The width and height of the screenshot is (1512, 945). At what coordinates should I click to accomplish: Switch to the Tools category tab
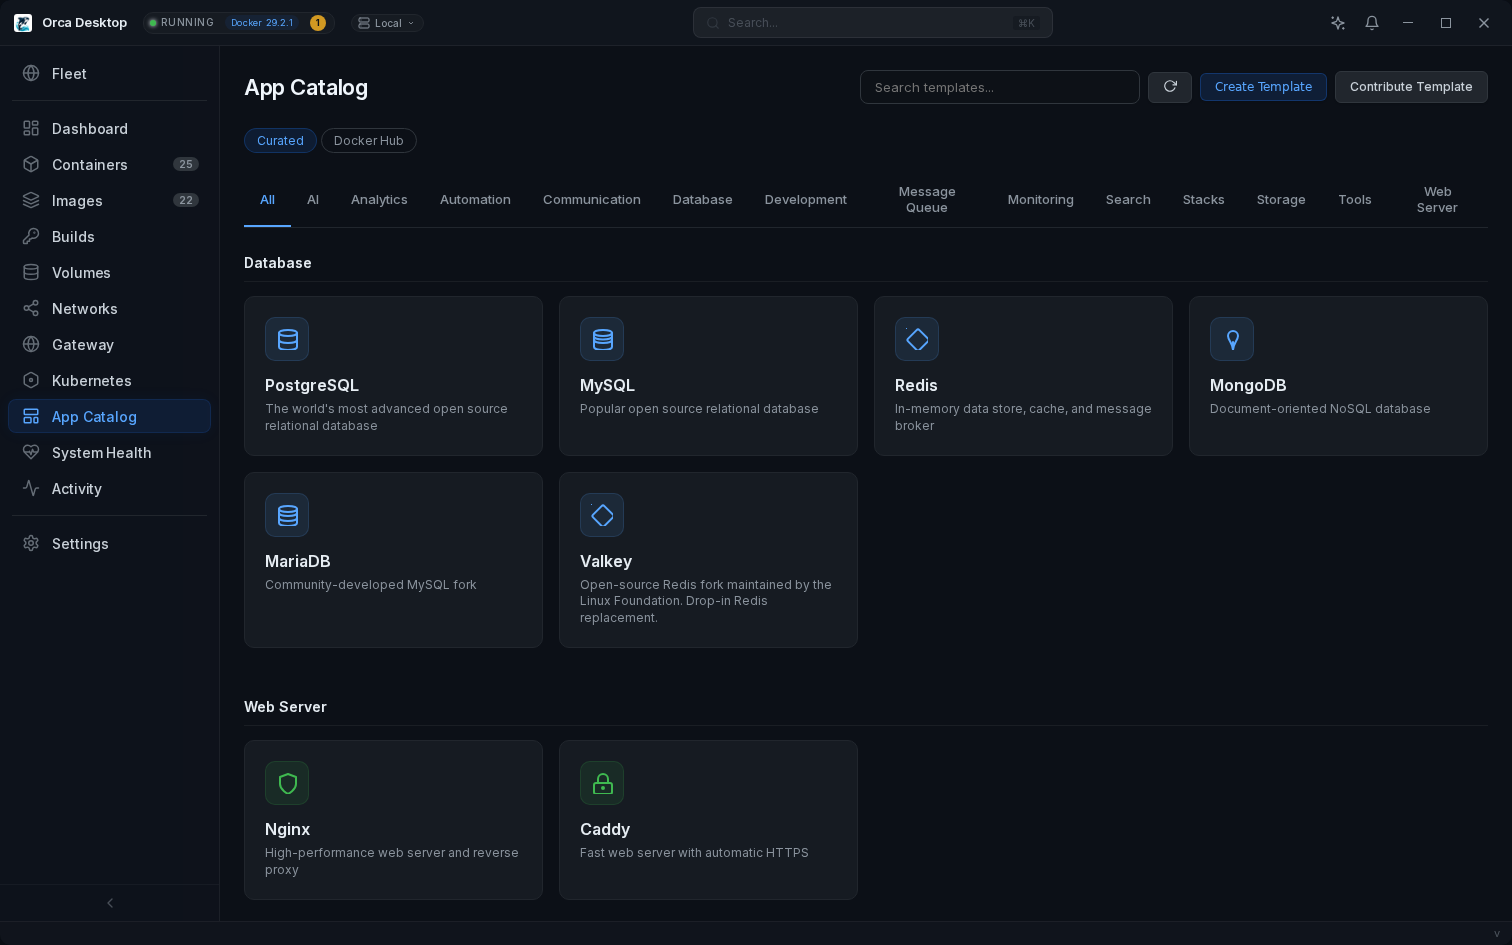1355,200
